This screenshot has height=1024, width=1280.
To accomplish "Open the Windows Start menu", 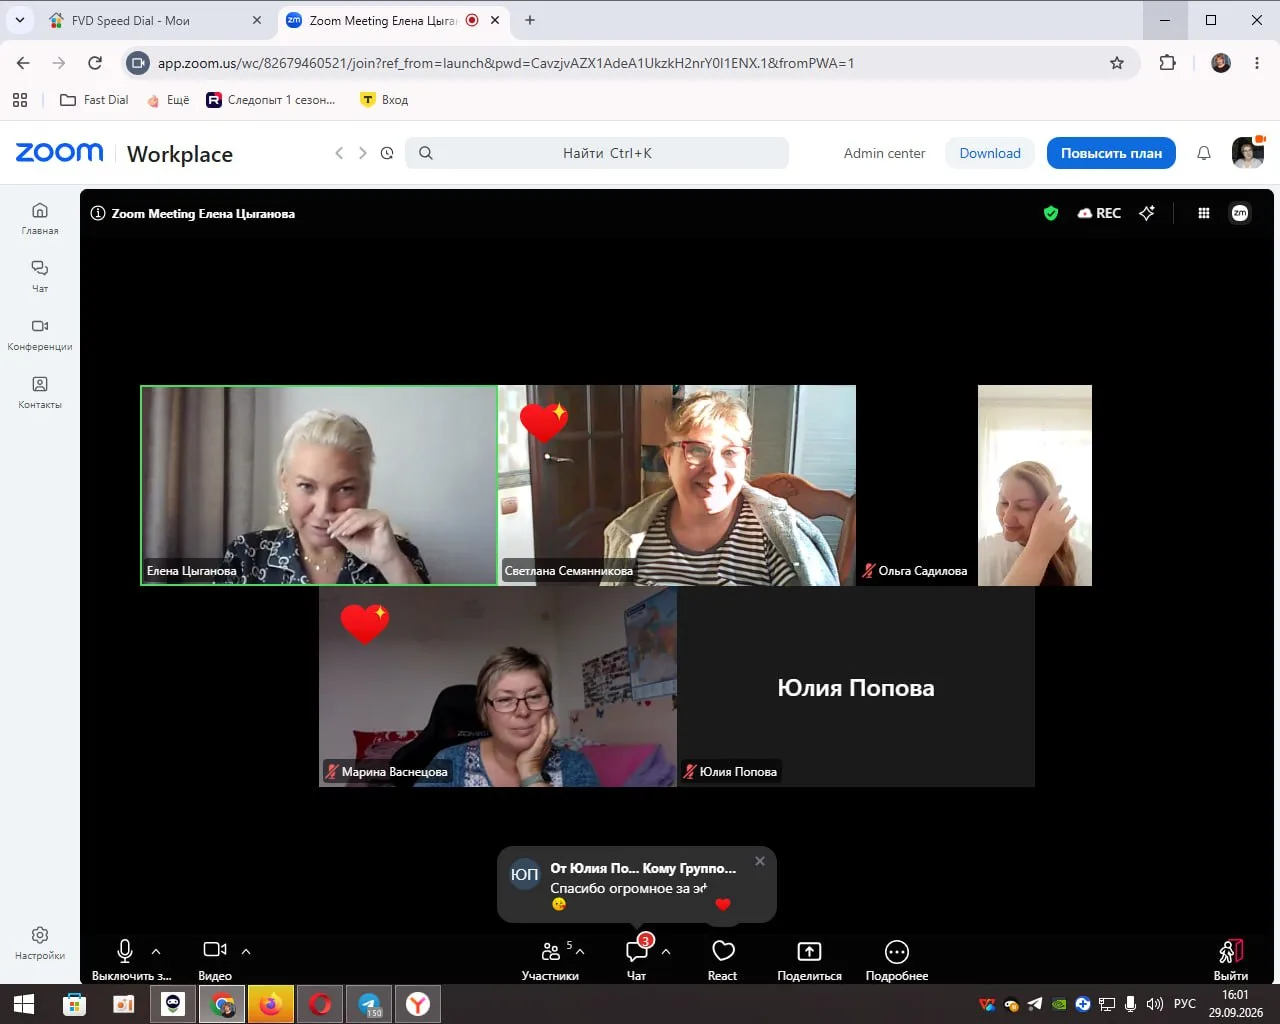I will click(24, 1003).
